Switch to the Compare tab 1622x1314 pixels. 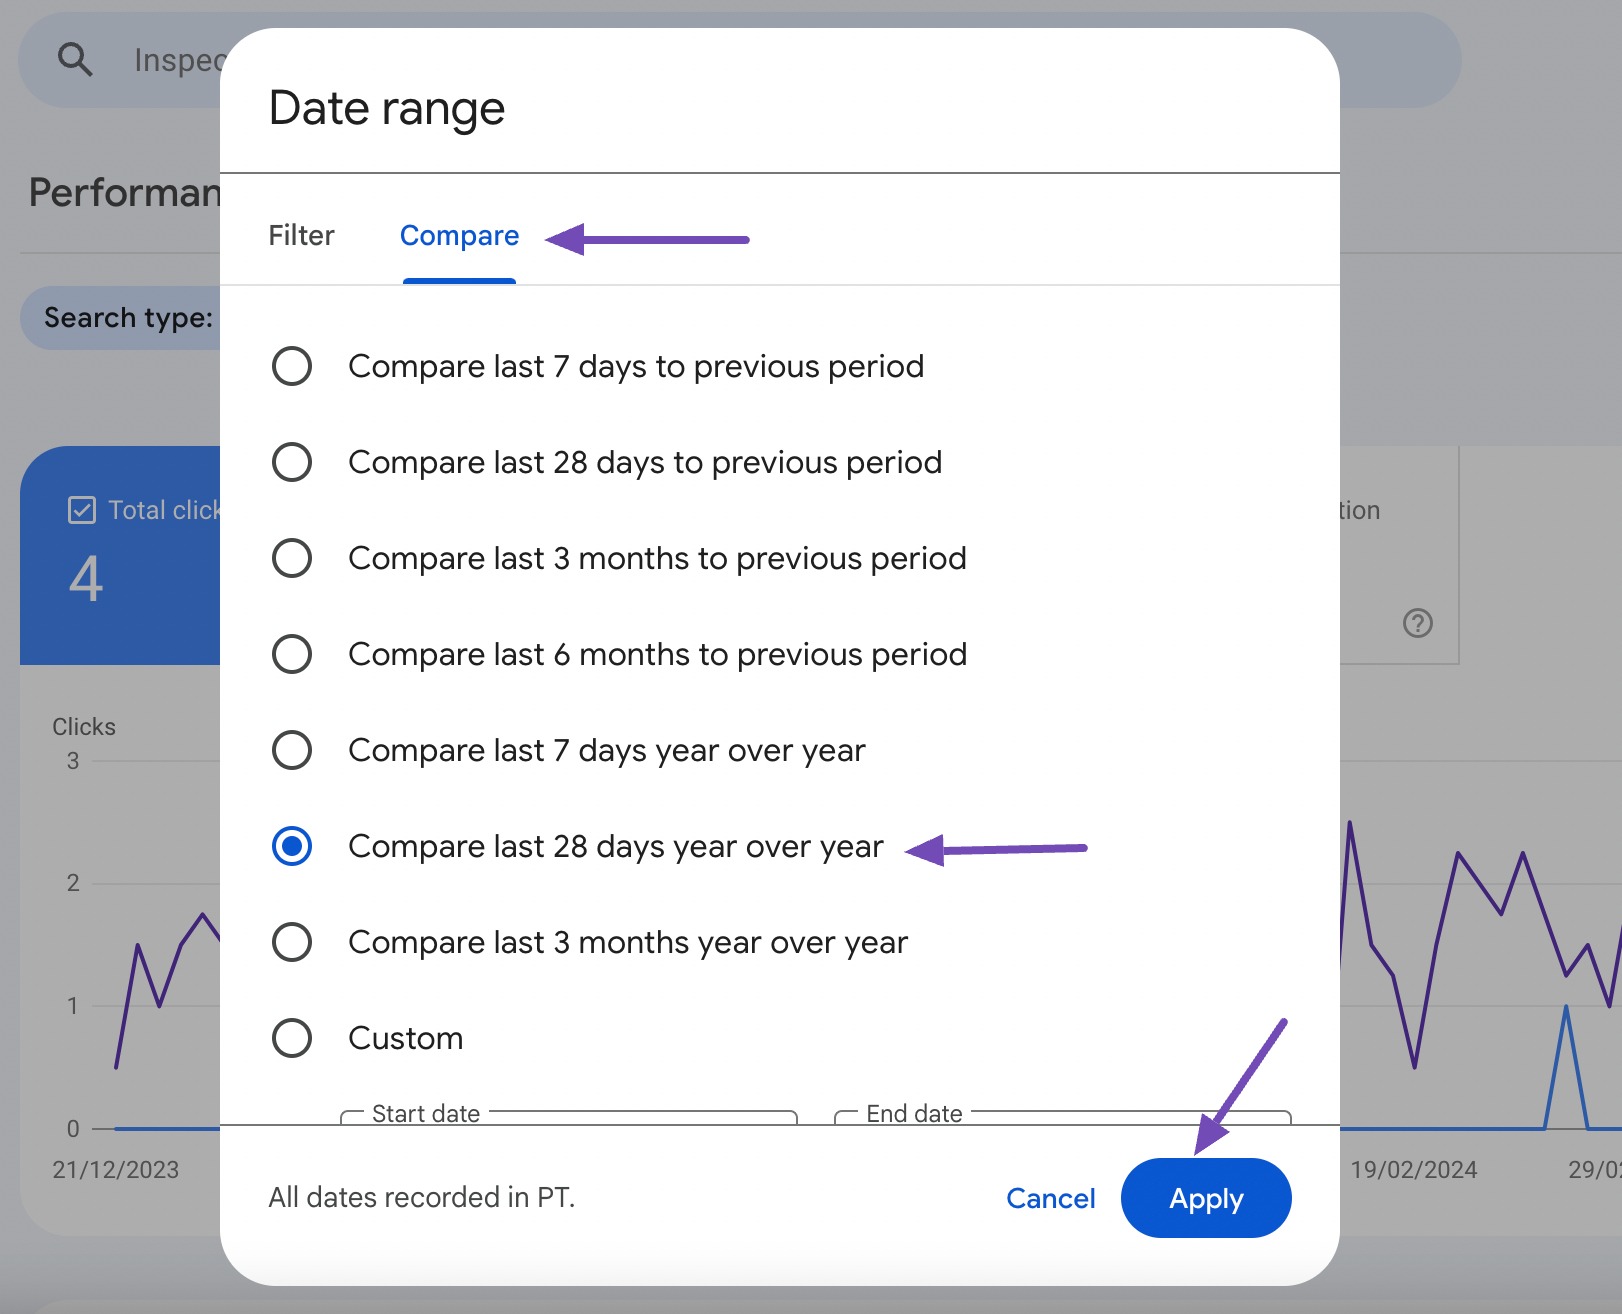pyautogui.click(x=459, y=235)
